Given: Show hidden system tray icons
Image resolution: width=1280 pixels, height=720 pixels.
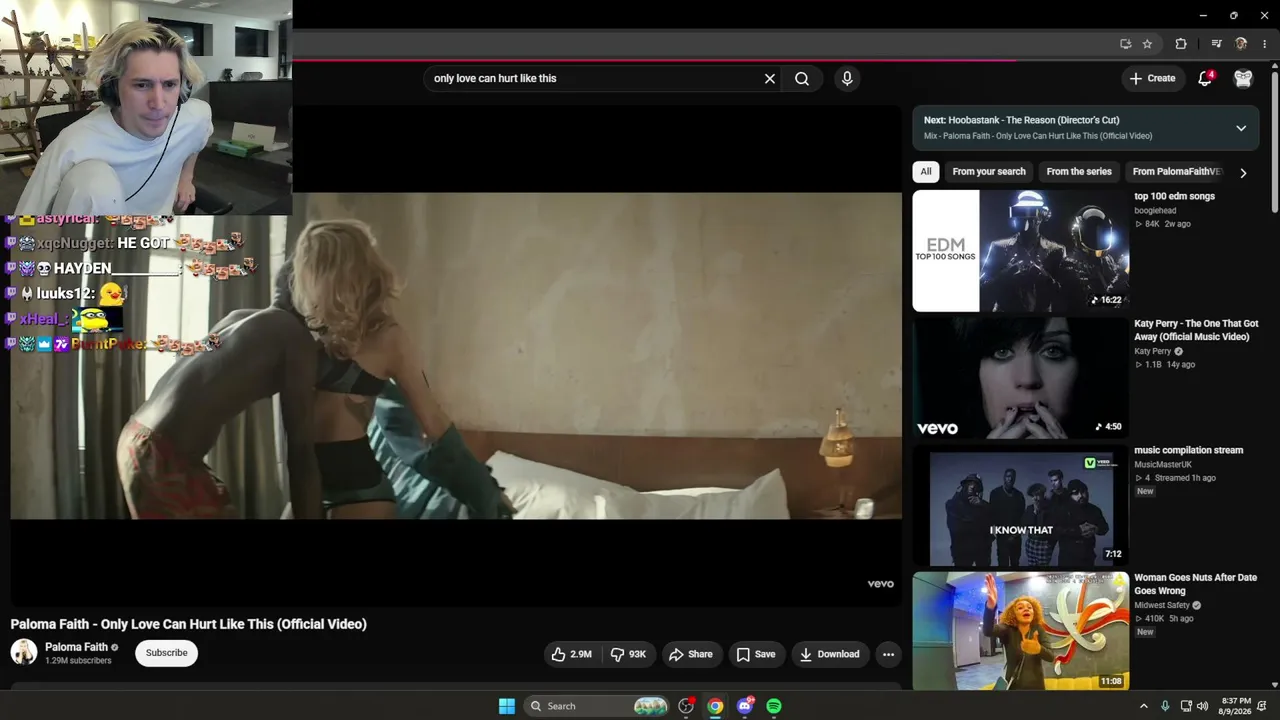Looking at the screenshot, I should [1144, 706].
